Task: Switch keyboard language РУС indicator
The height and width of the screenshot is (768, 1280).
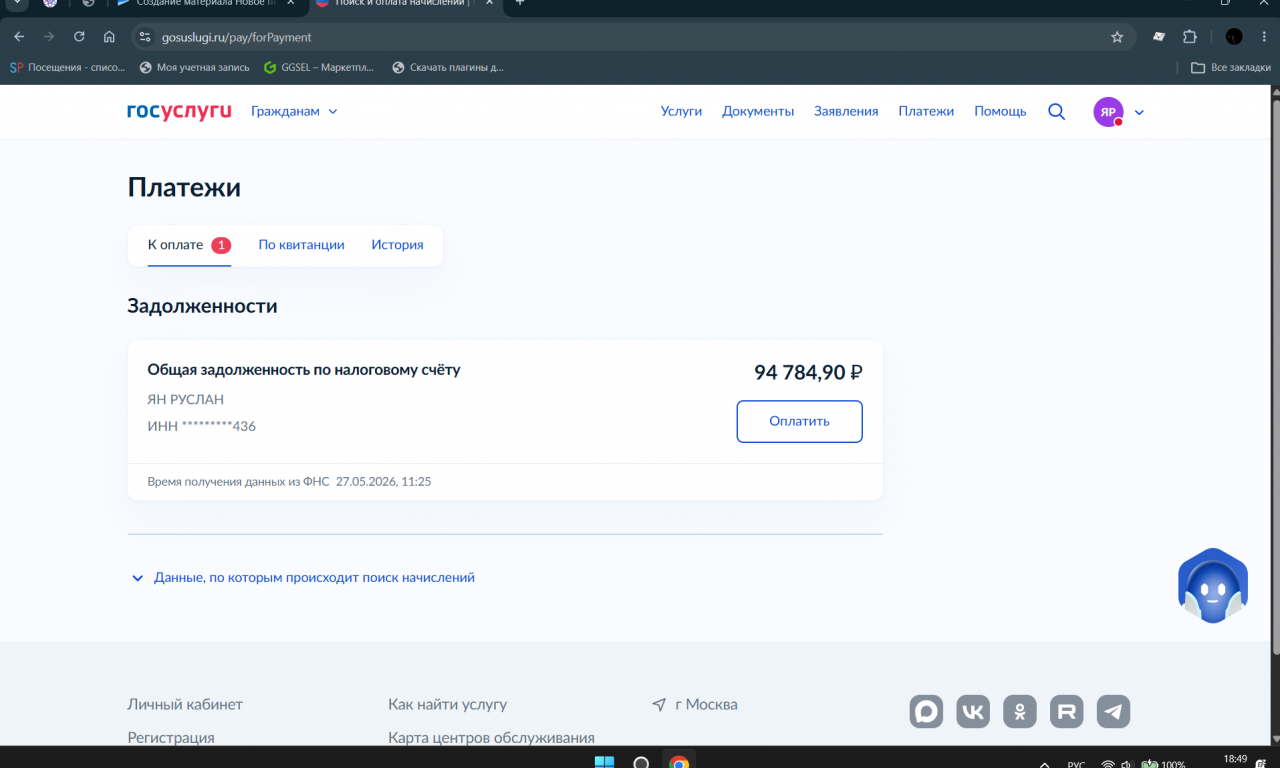Action: pyautogui.click(x=1076, y=764)
